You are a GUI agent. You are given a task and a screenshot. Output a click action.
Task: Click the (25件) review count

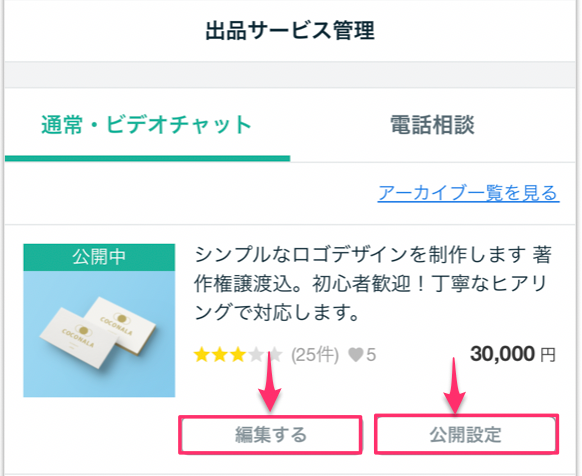[x=315, y=355]
